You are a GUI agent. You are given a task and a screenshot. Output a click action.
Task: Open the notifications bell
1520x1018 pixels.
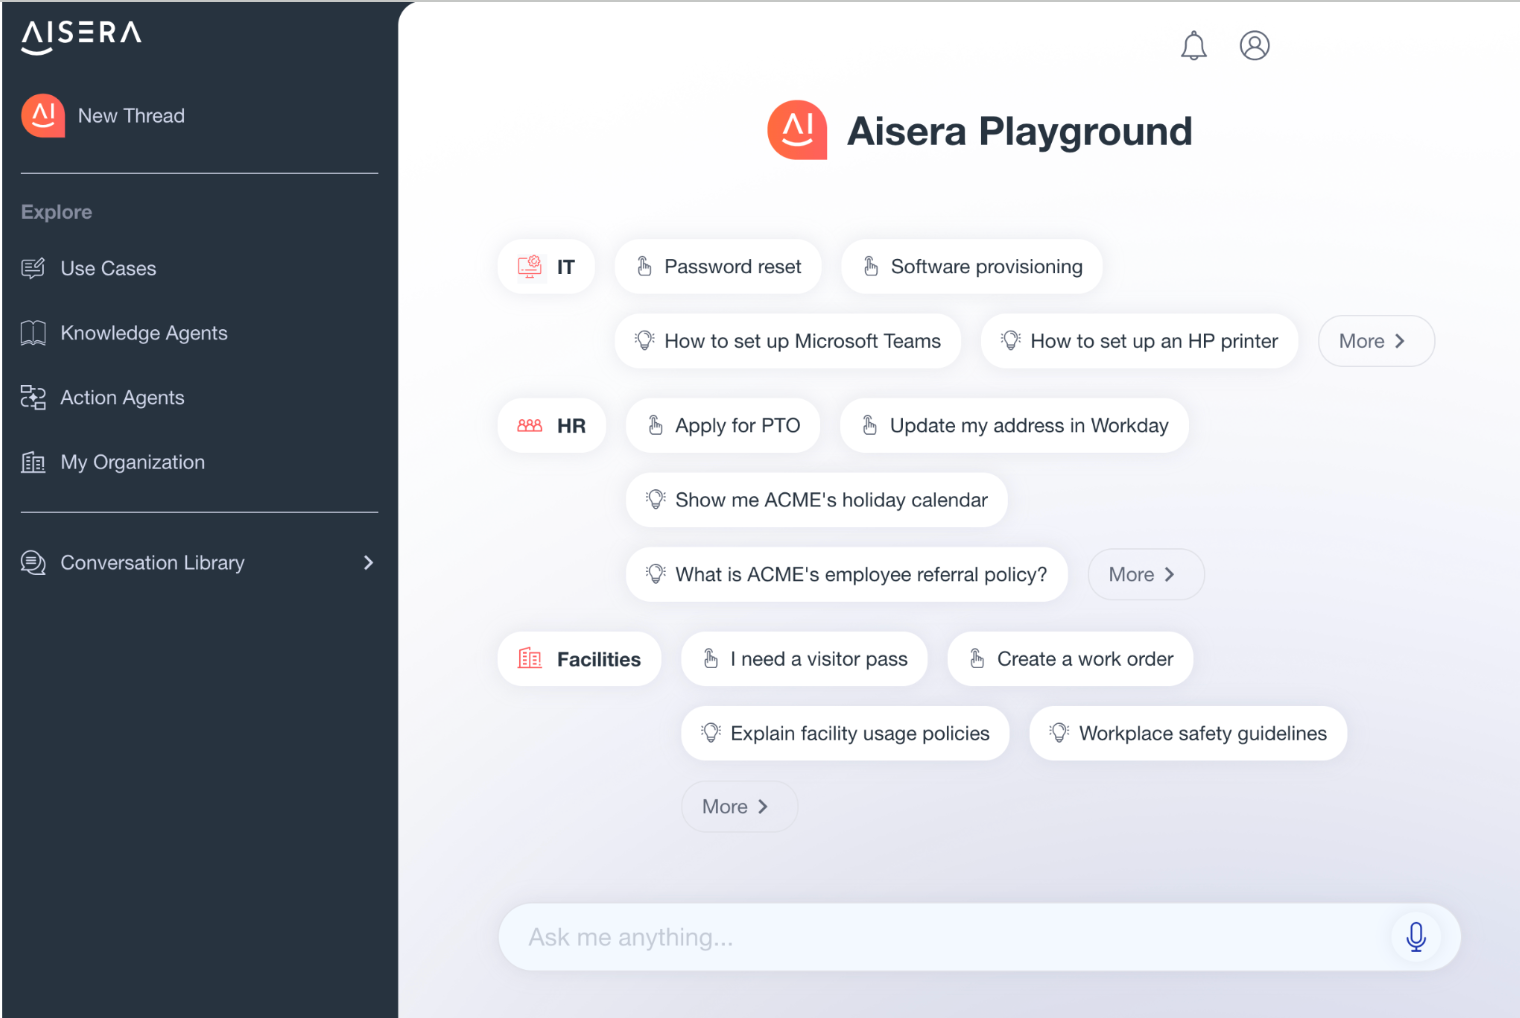point(1194,46)
